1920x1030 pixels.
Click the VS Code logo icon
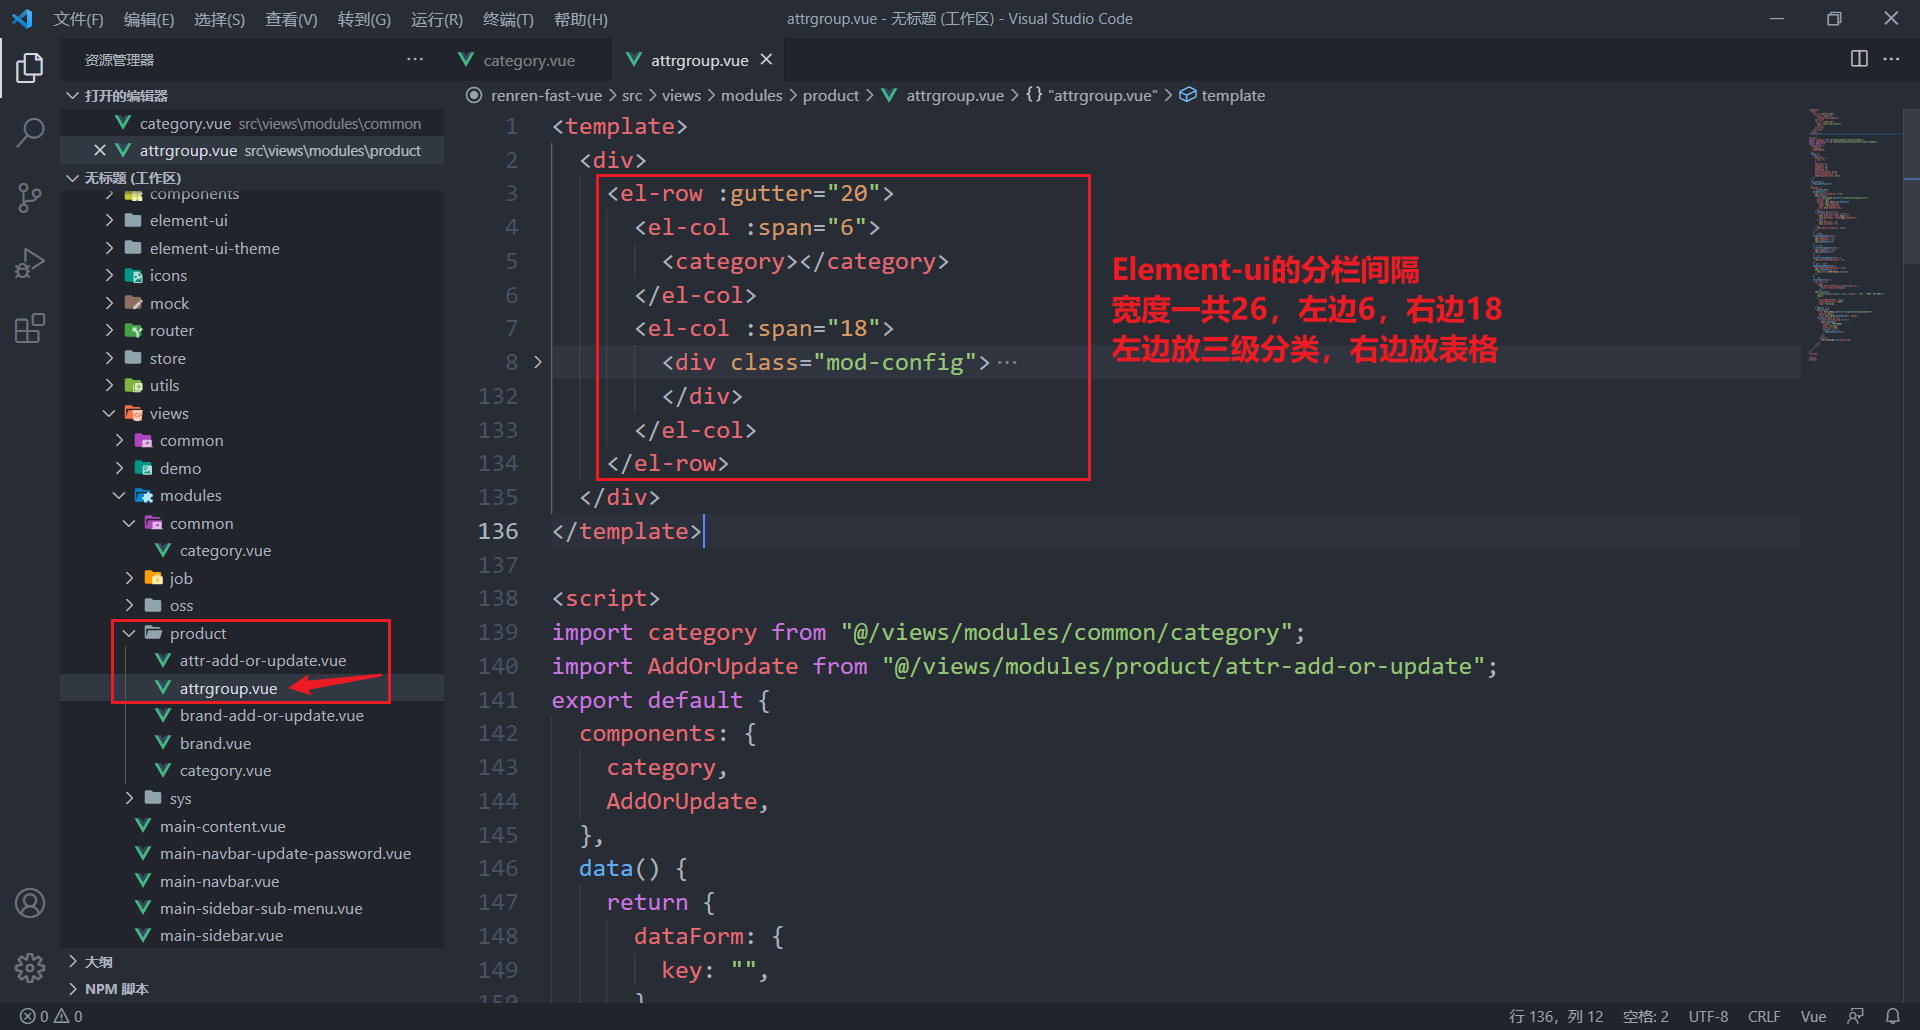(22, 19)
